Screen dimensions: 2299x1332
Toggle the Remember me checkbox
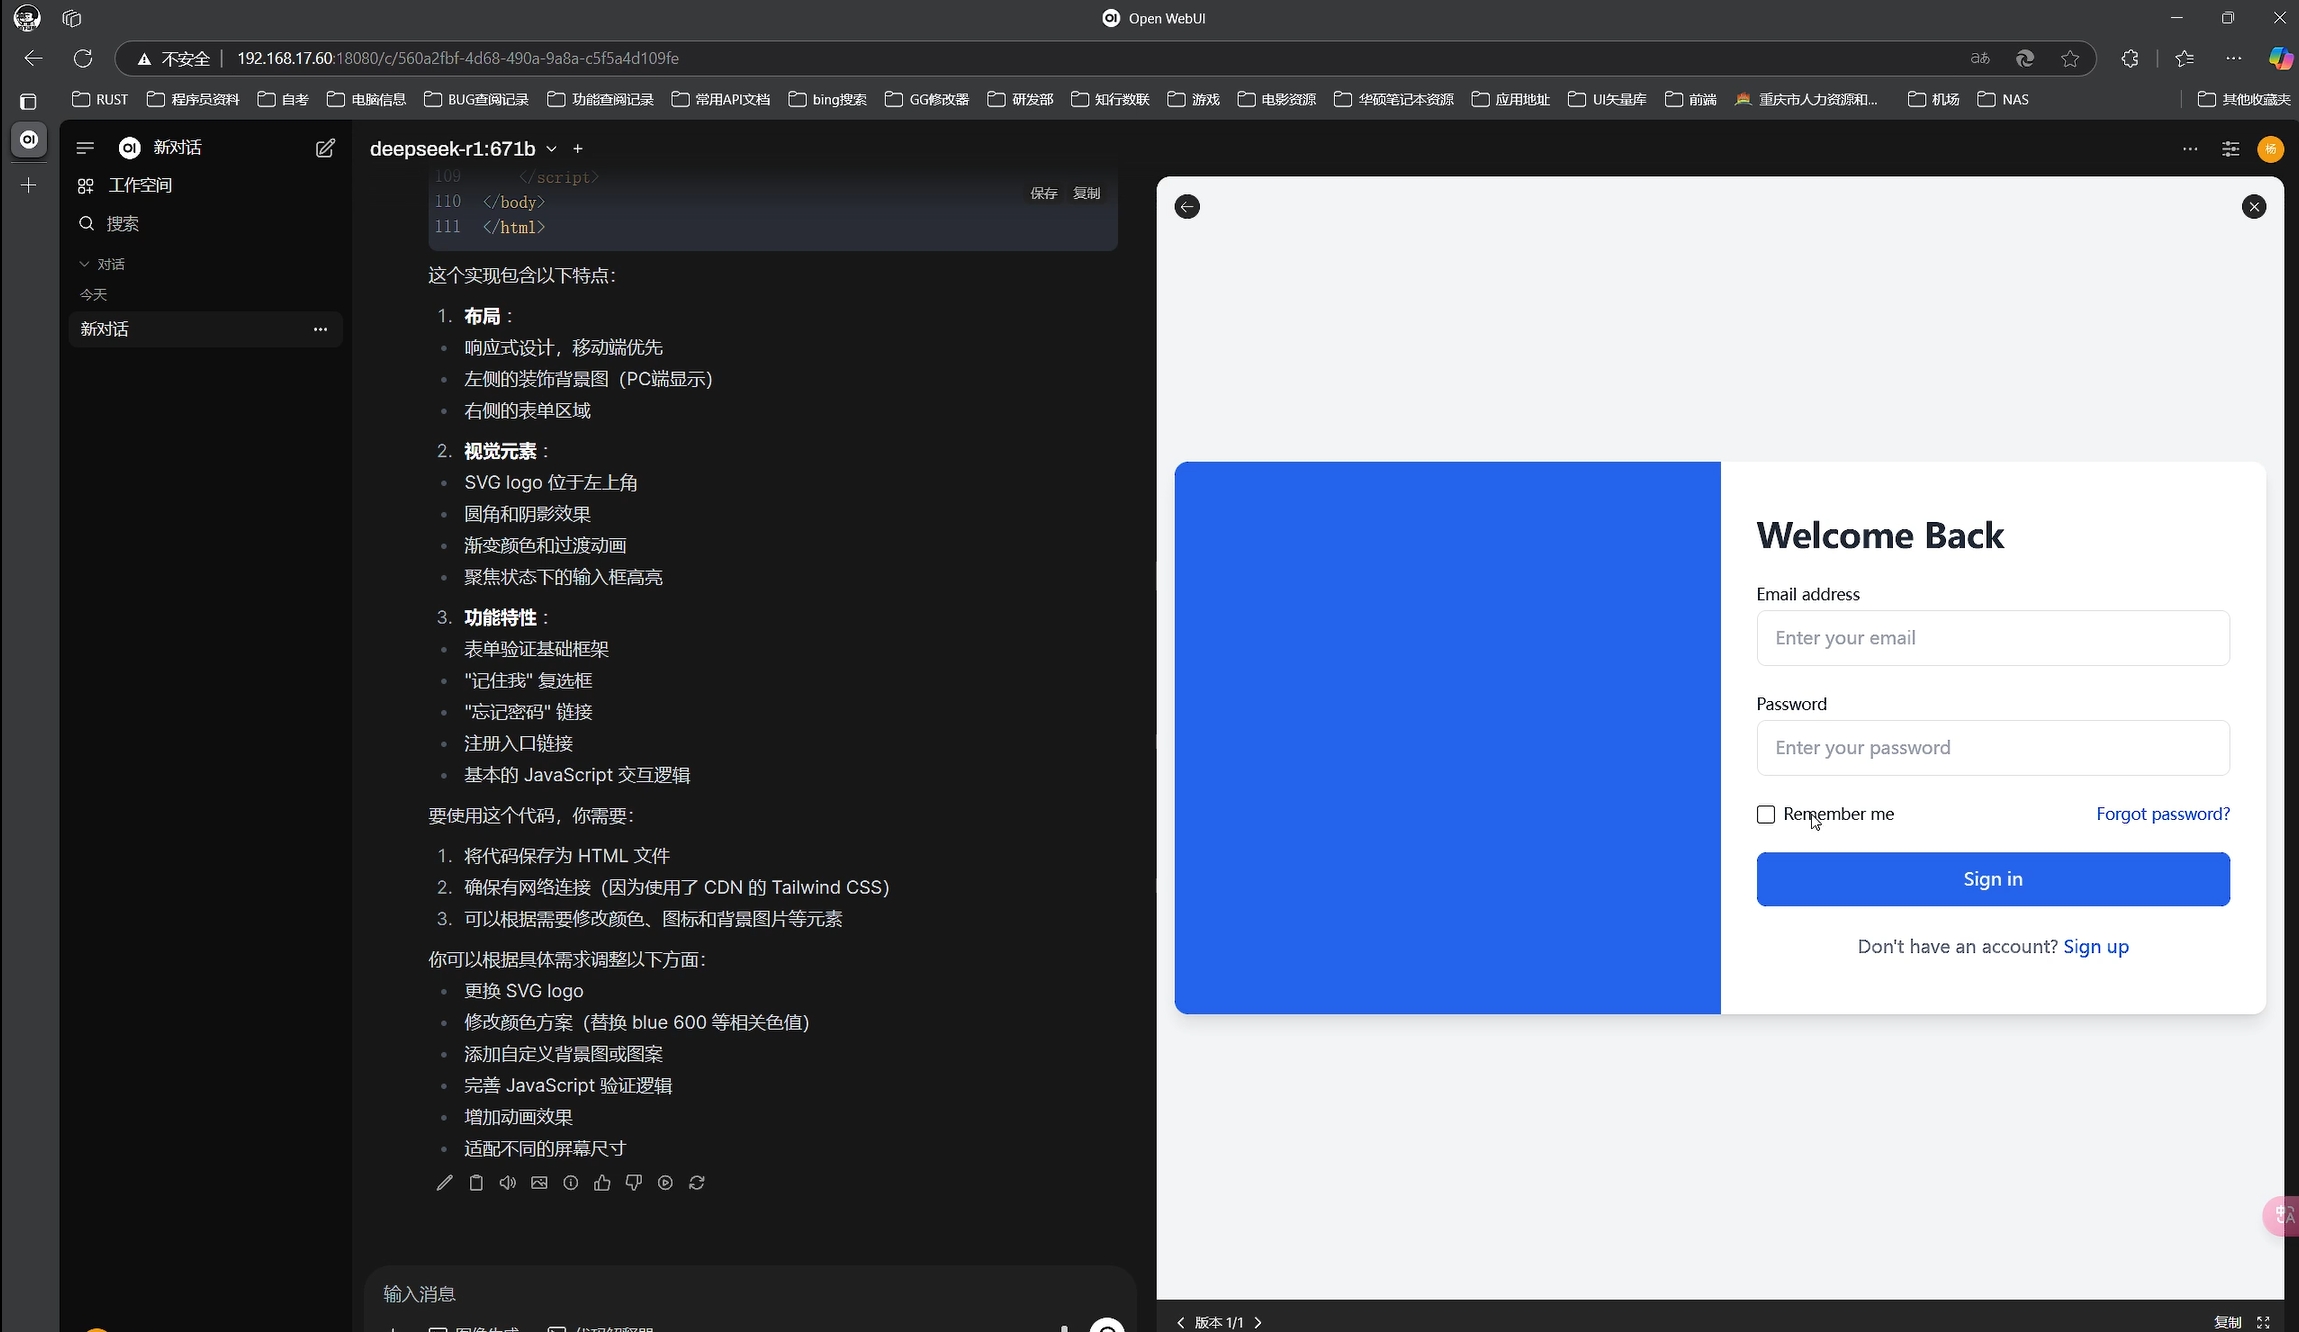(x=1766, y=814)
